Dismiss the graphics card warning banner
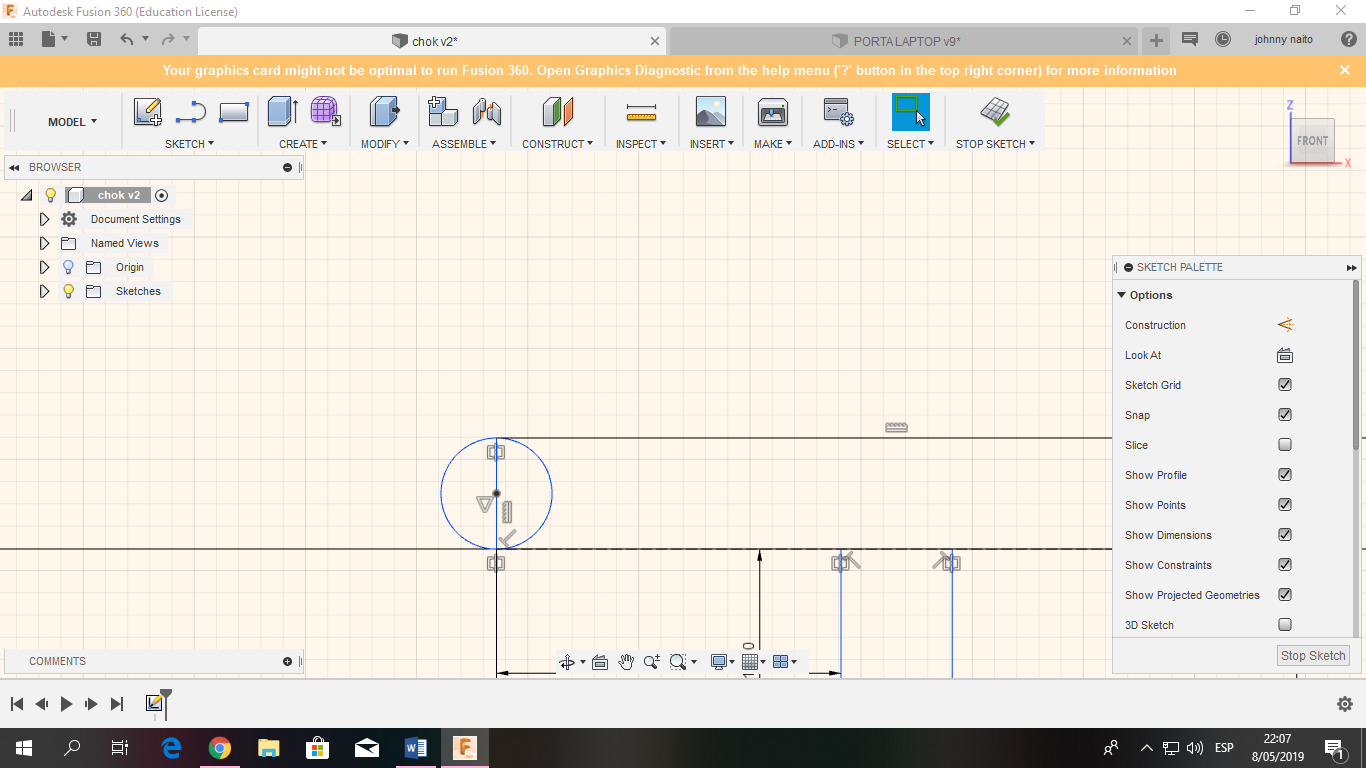 [1345, 70]
